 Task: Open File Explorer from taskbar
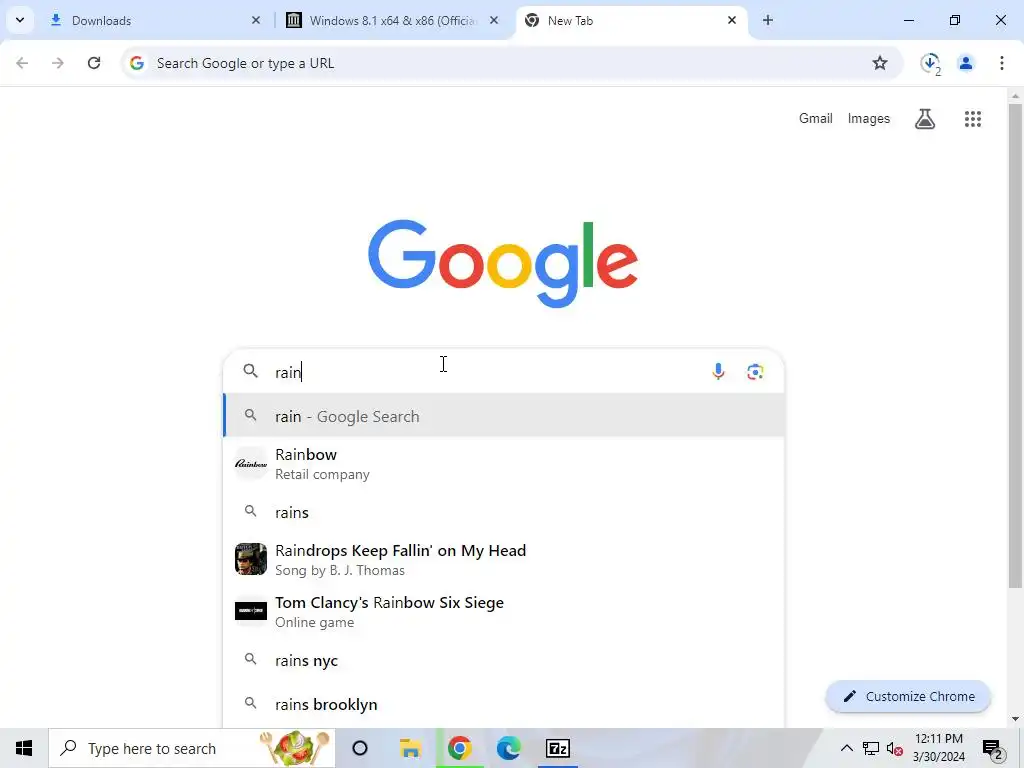[x=410, y=748]
